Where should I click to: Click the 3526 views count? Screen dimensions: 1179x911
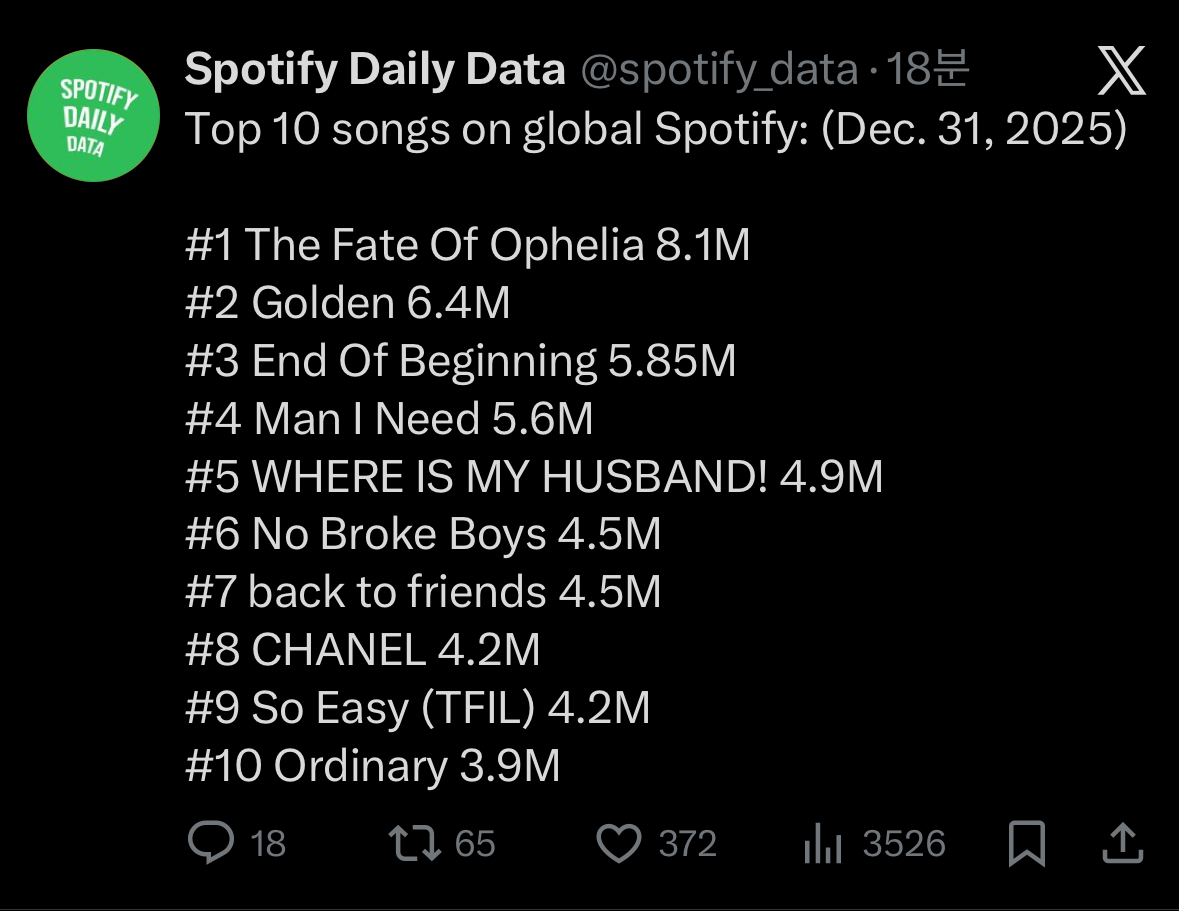(x=904, y=845)
